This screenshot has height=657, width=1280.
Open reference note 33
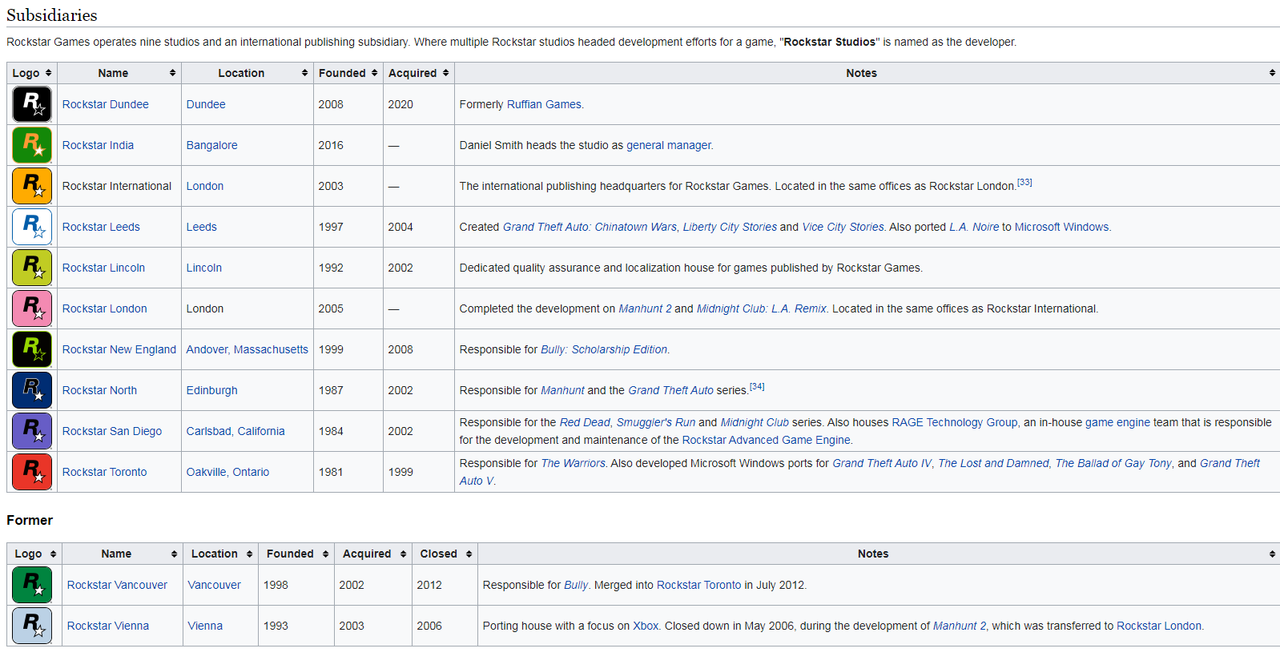[1024, 182]
